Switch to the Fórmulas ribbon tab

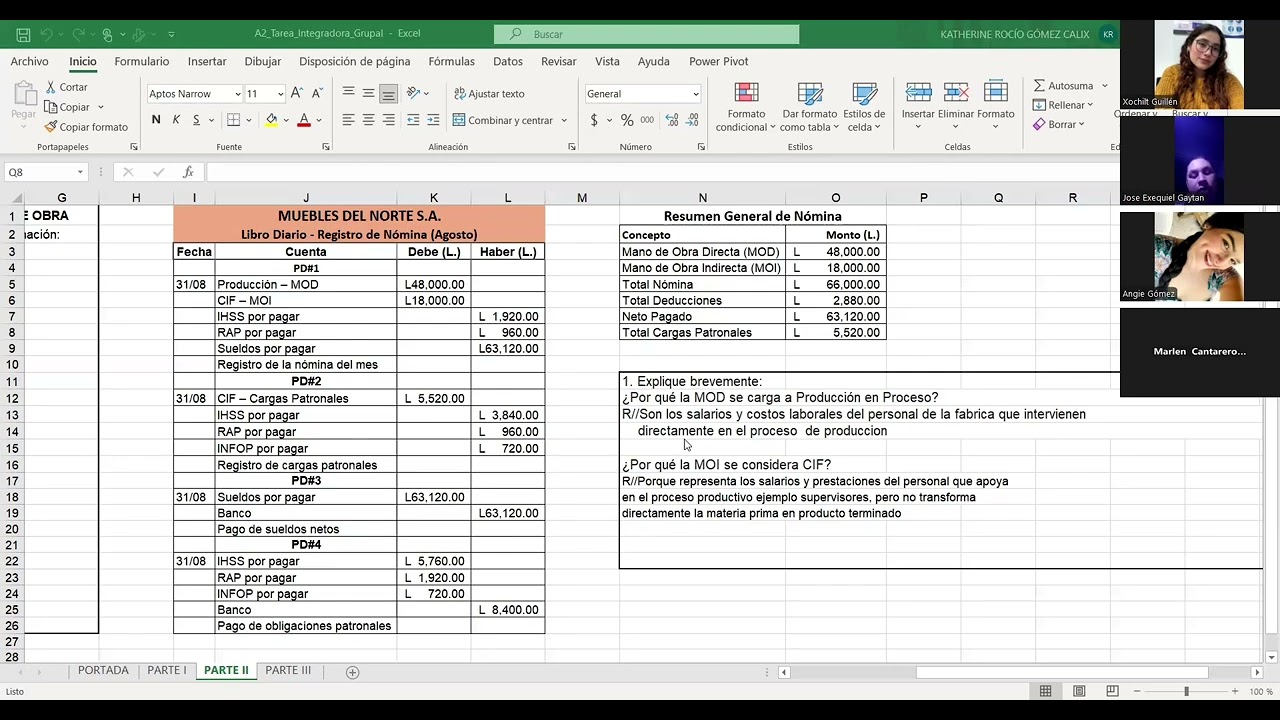pyautogui.click(x=451, y=61)
